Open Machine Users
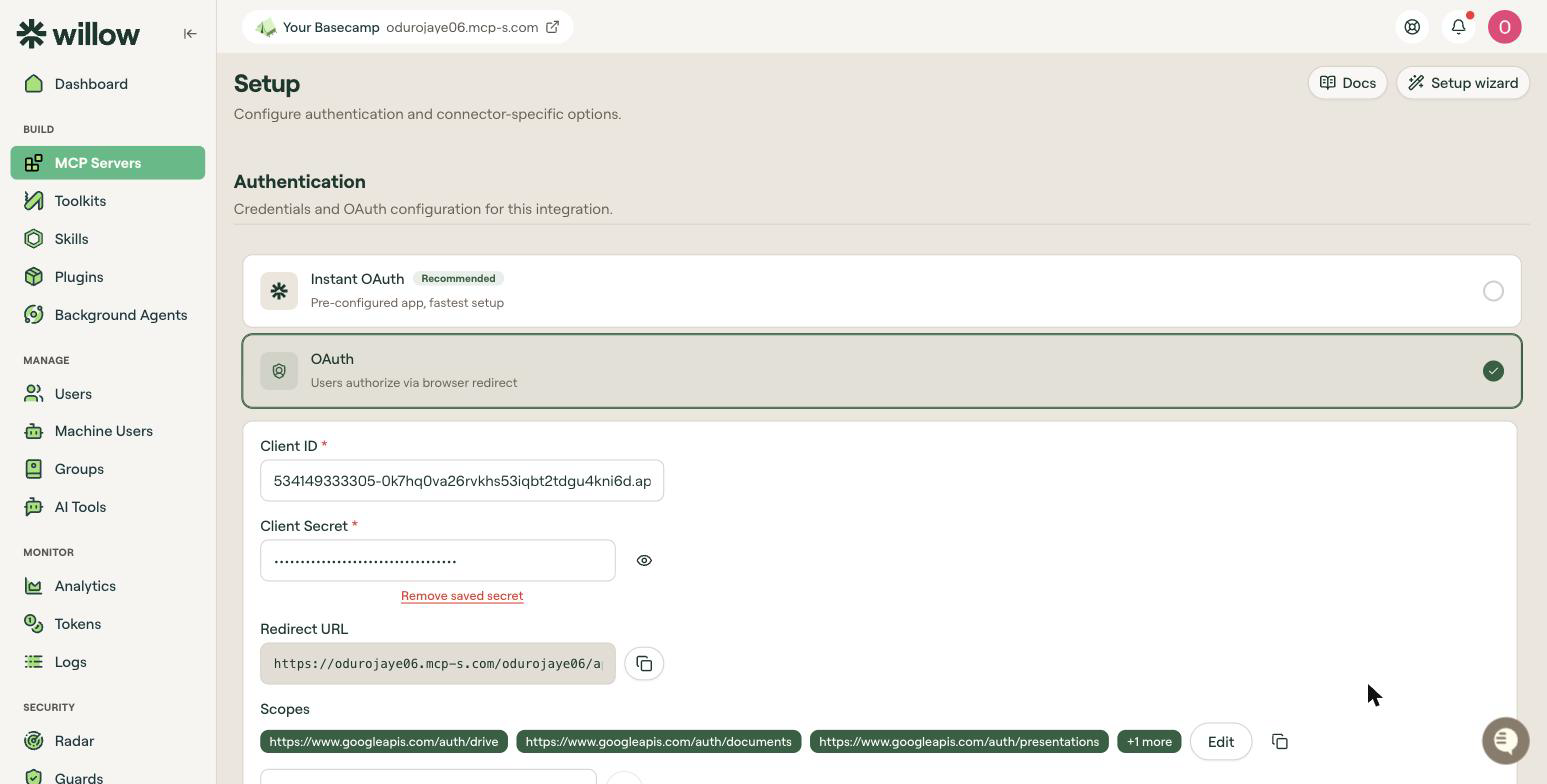Image resolution: width=1547 pixels, height=784 pixels. (108, 431)
